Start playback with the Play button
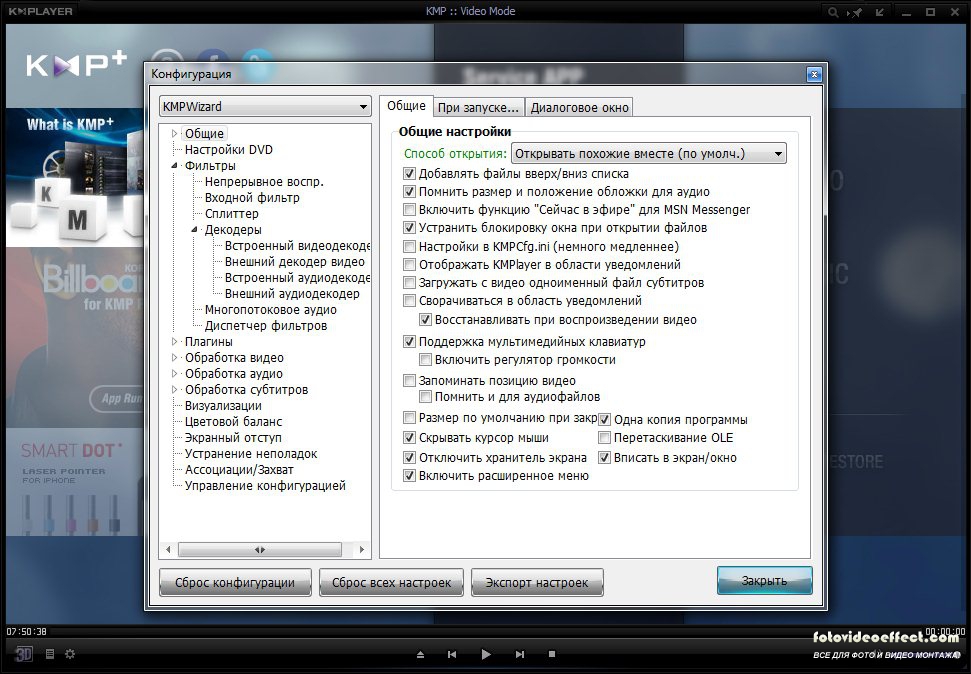This screenshot has height=674, width=971. tap(486, 654)
